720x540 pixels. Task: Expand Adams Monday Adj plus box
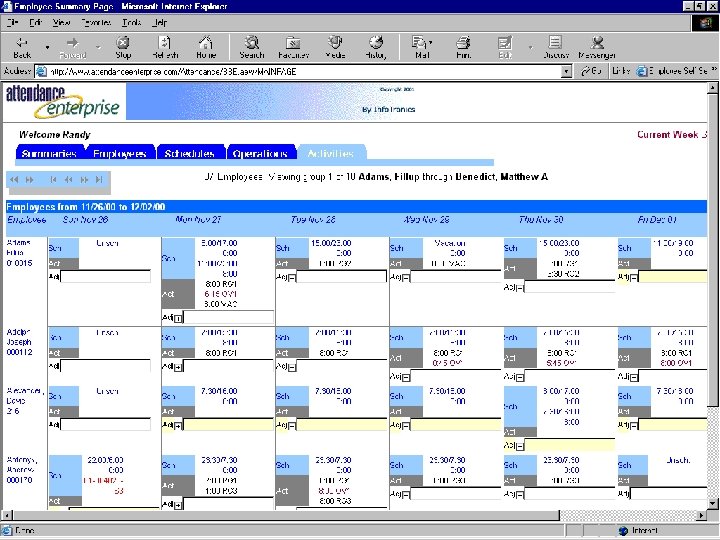179,317
